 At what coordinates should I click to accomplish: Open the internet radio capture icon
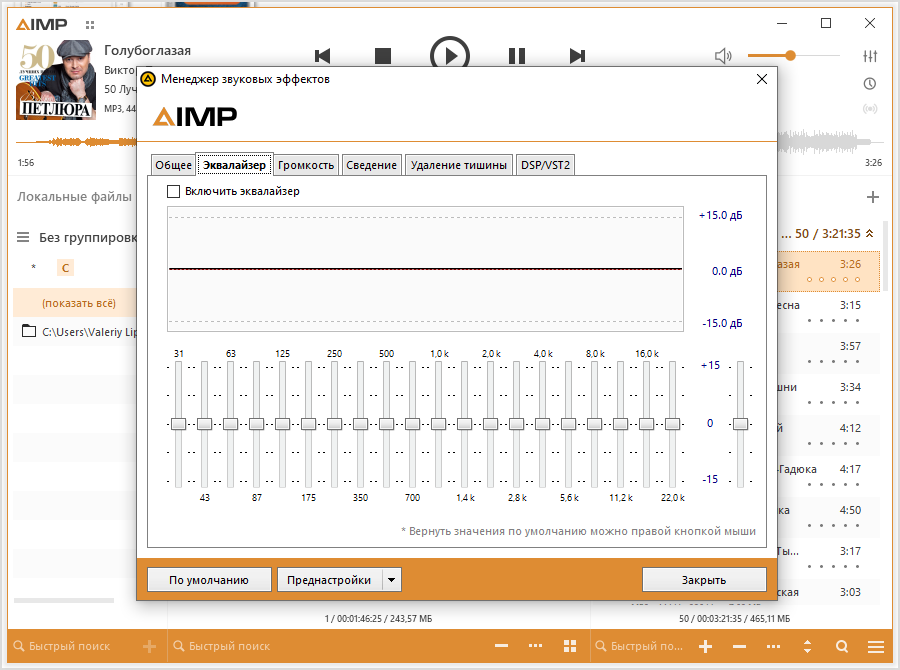tap(870, 109)
